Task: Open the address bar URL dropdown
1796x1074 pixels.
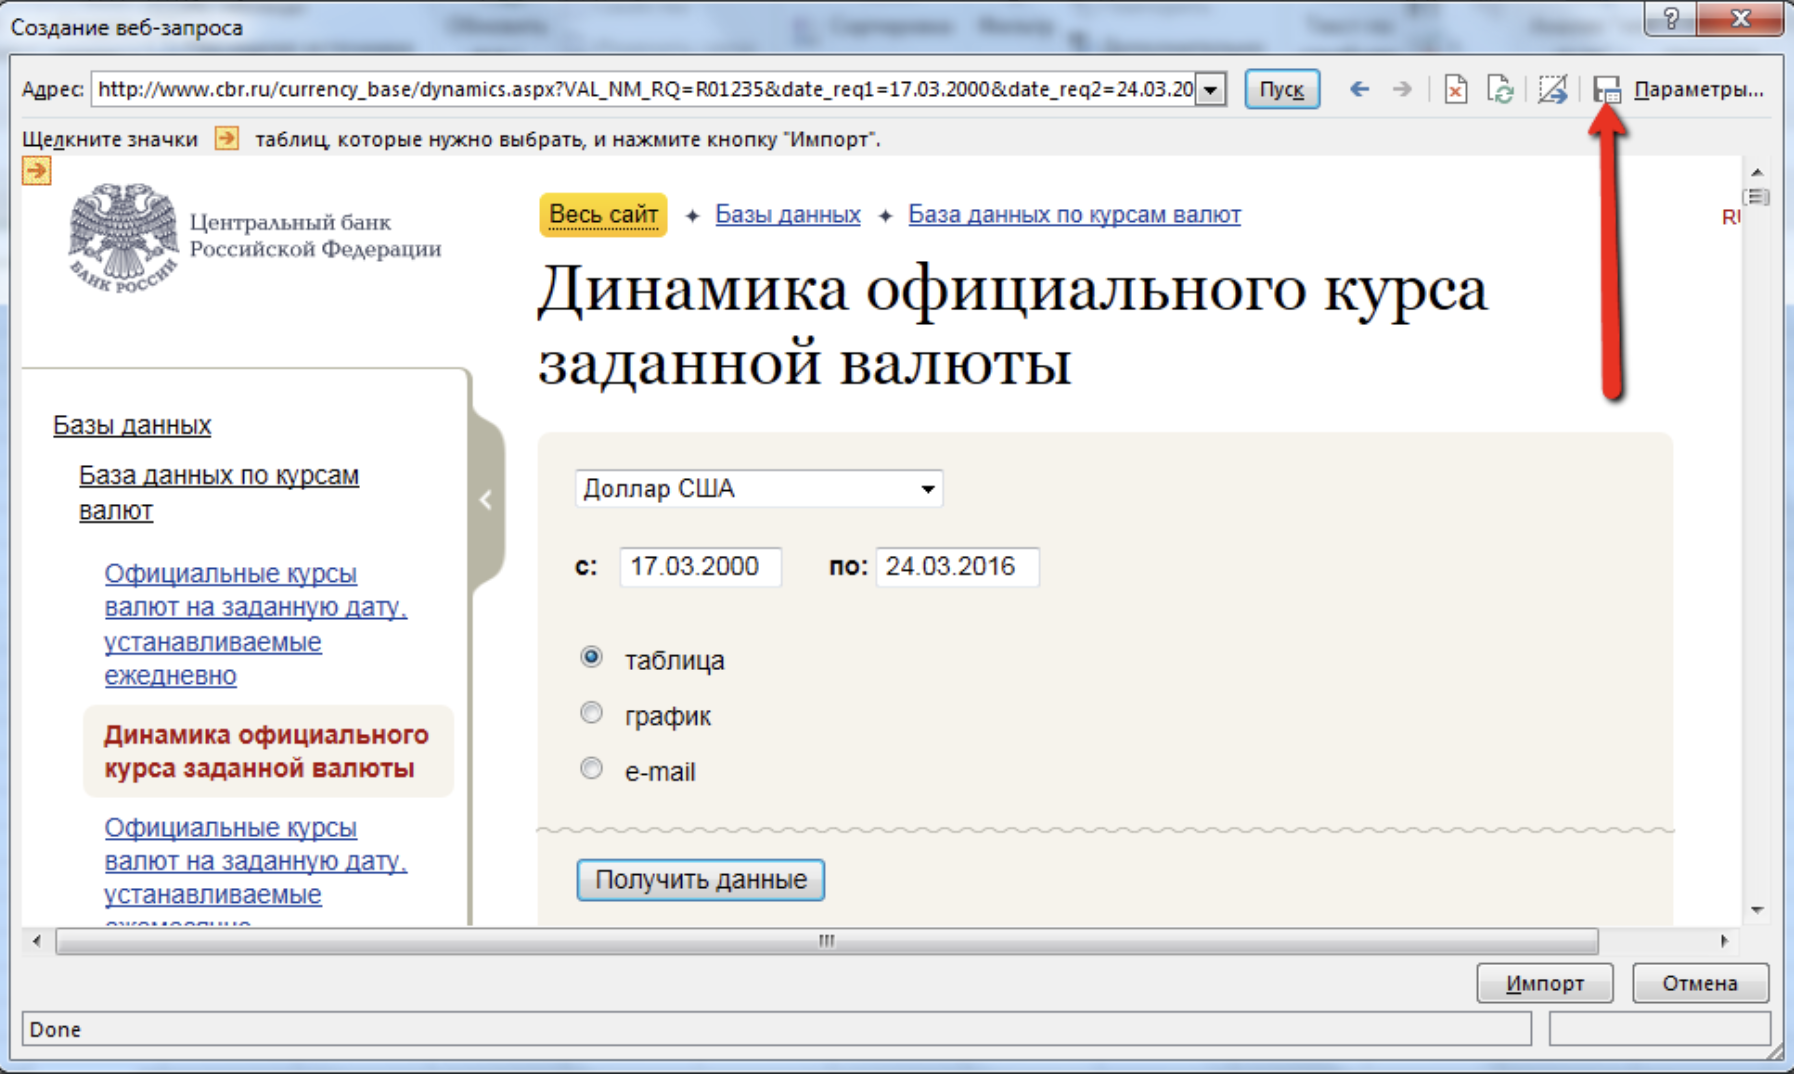Action: point(1211,90)
